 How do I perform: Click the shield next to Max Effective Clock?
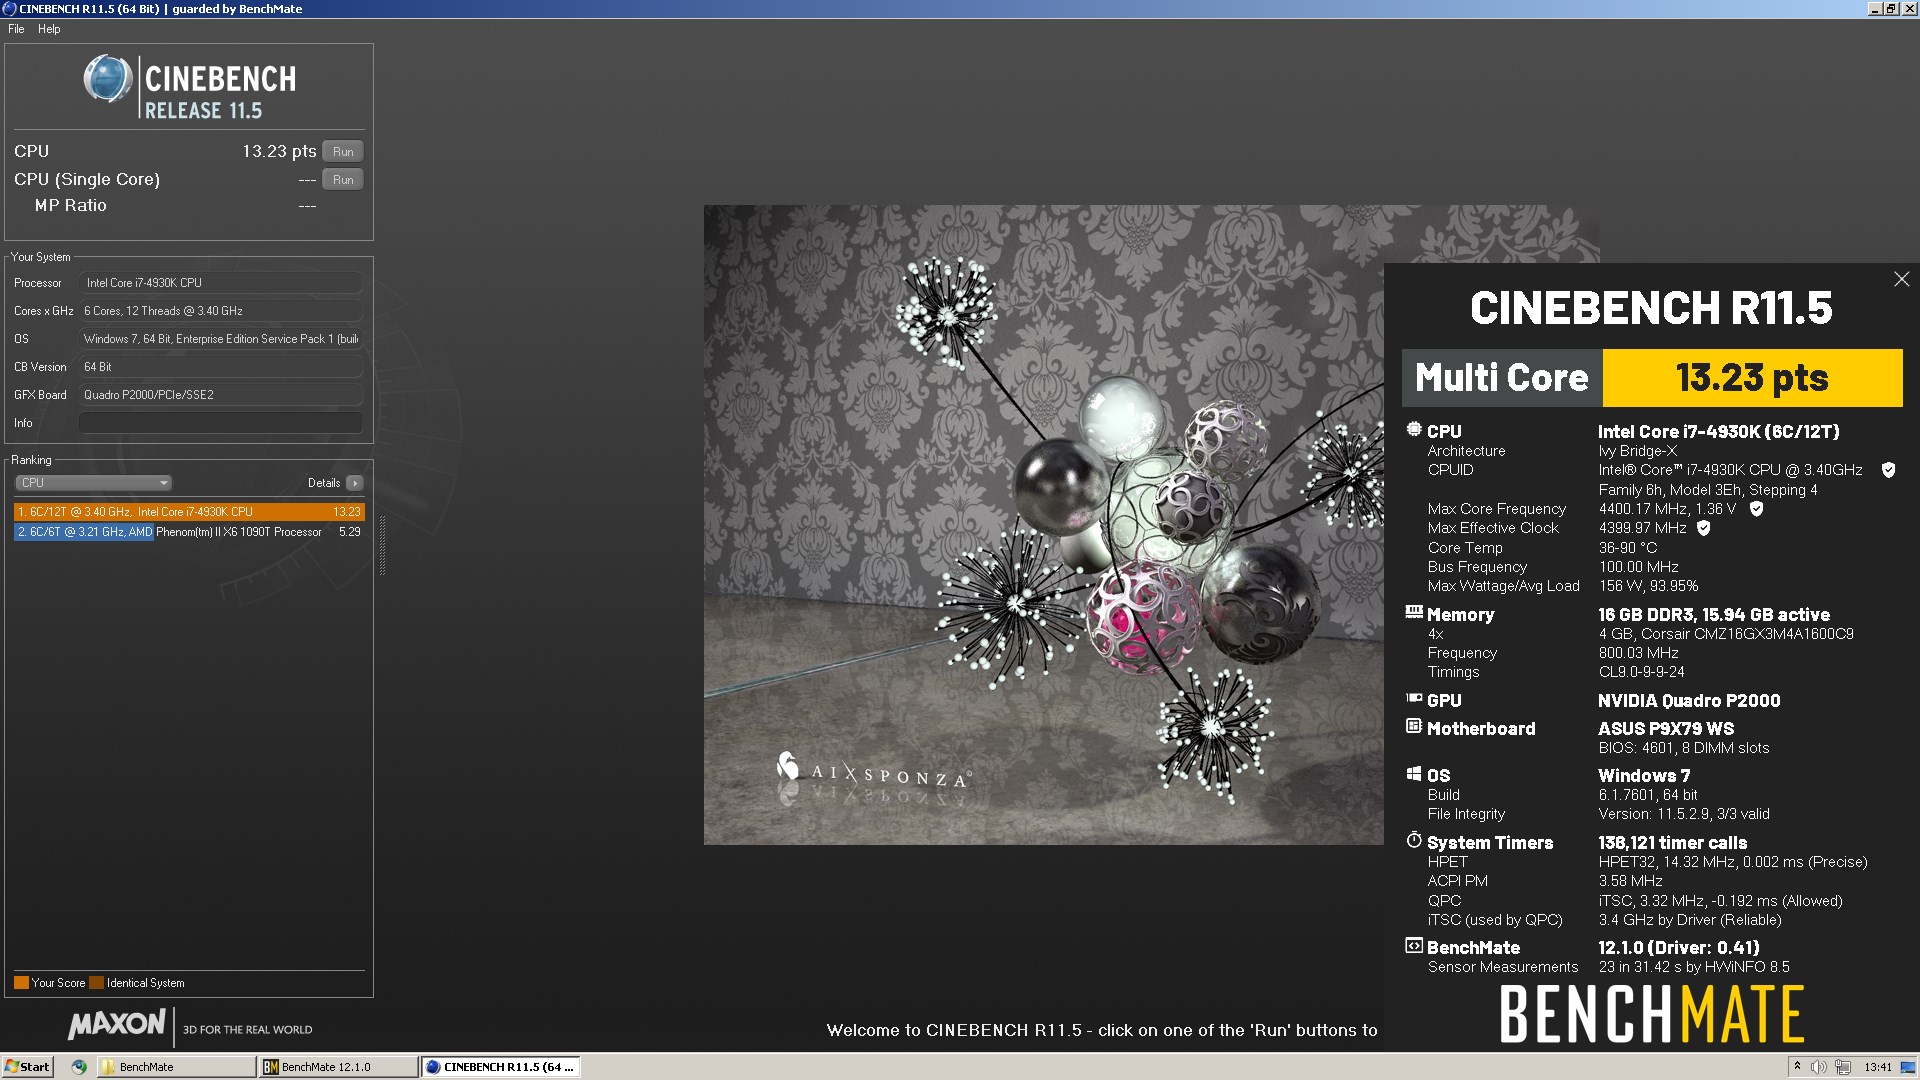pos(1704,528)
